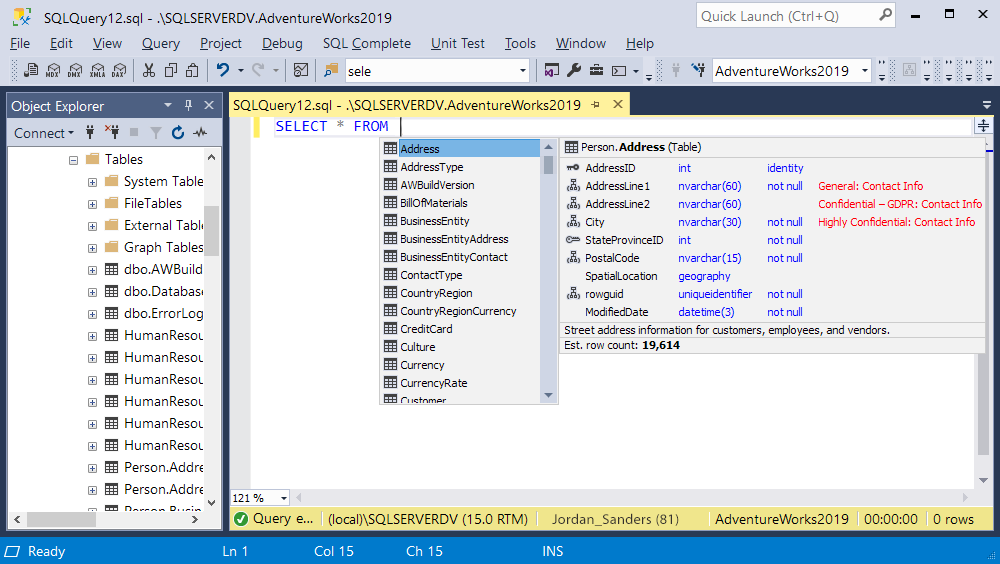
Task: Click the New Query toolbar icon
Action: click(x=31, y=71)
